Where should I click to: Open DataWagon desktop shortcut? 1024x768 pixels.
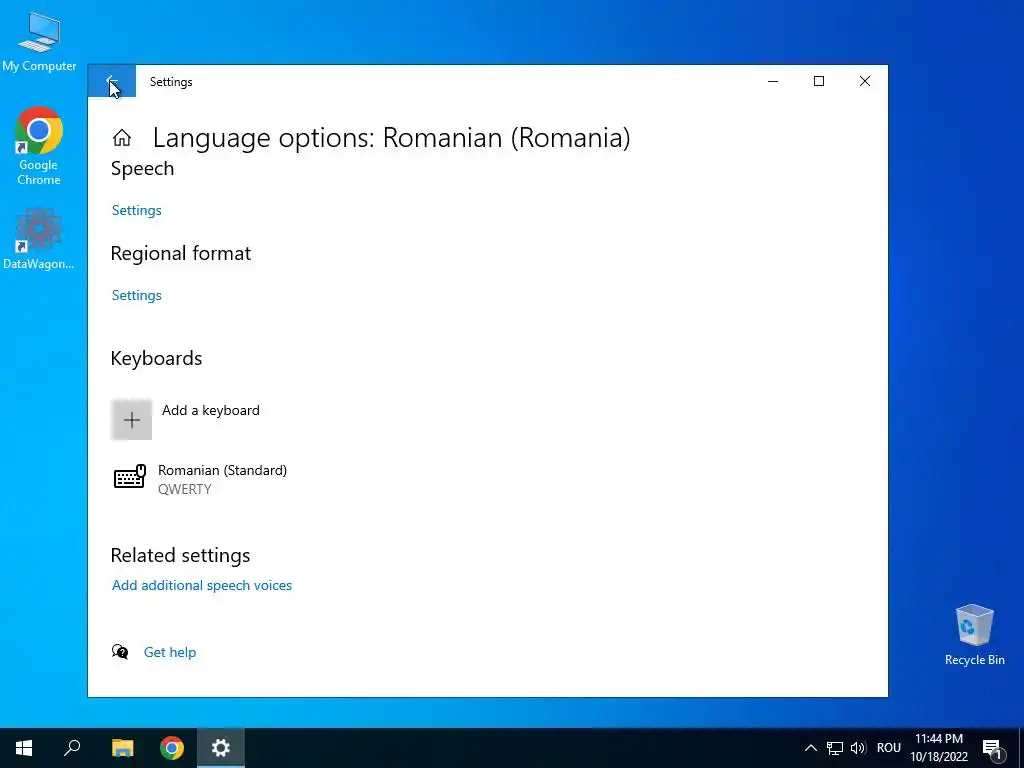(39, 238)
